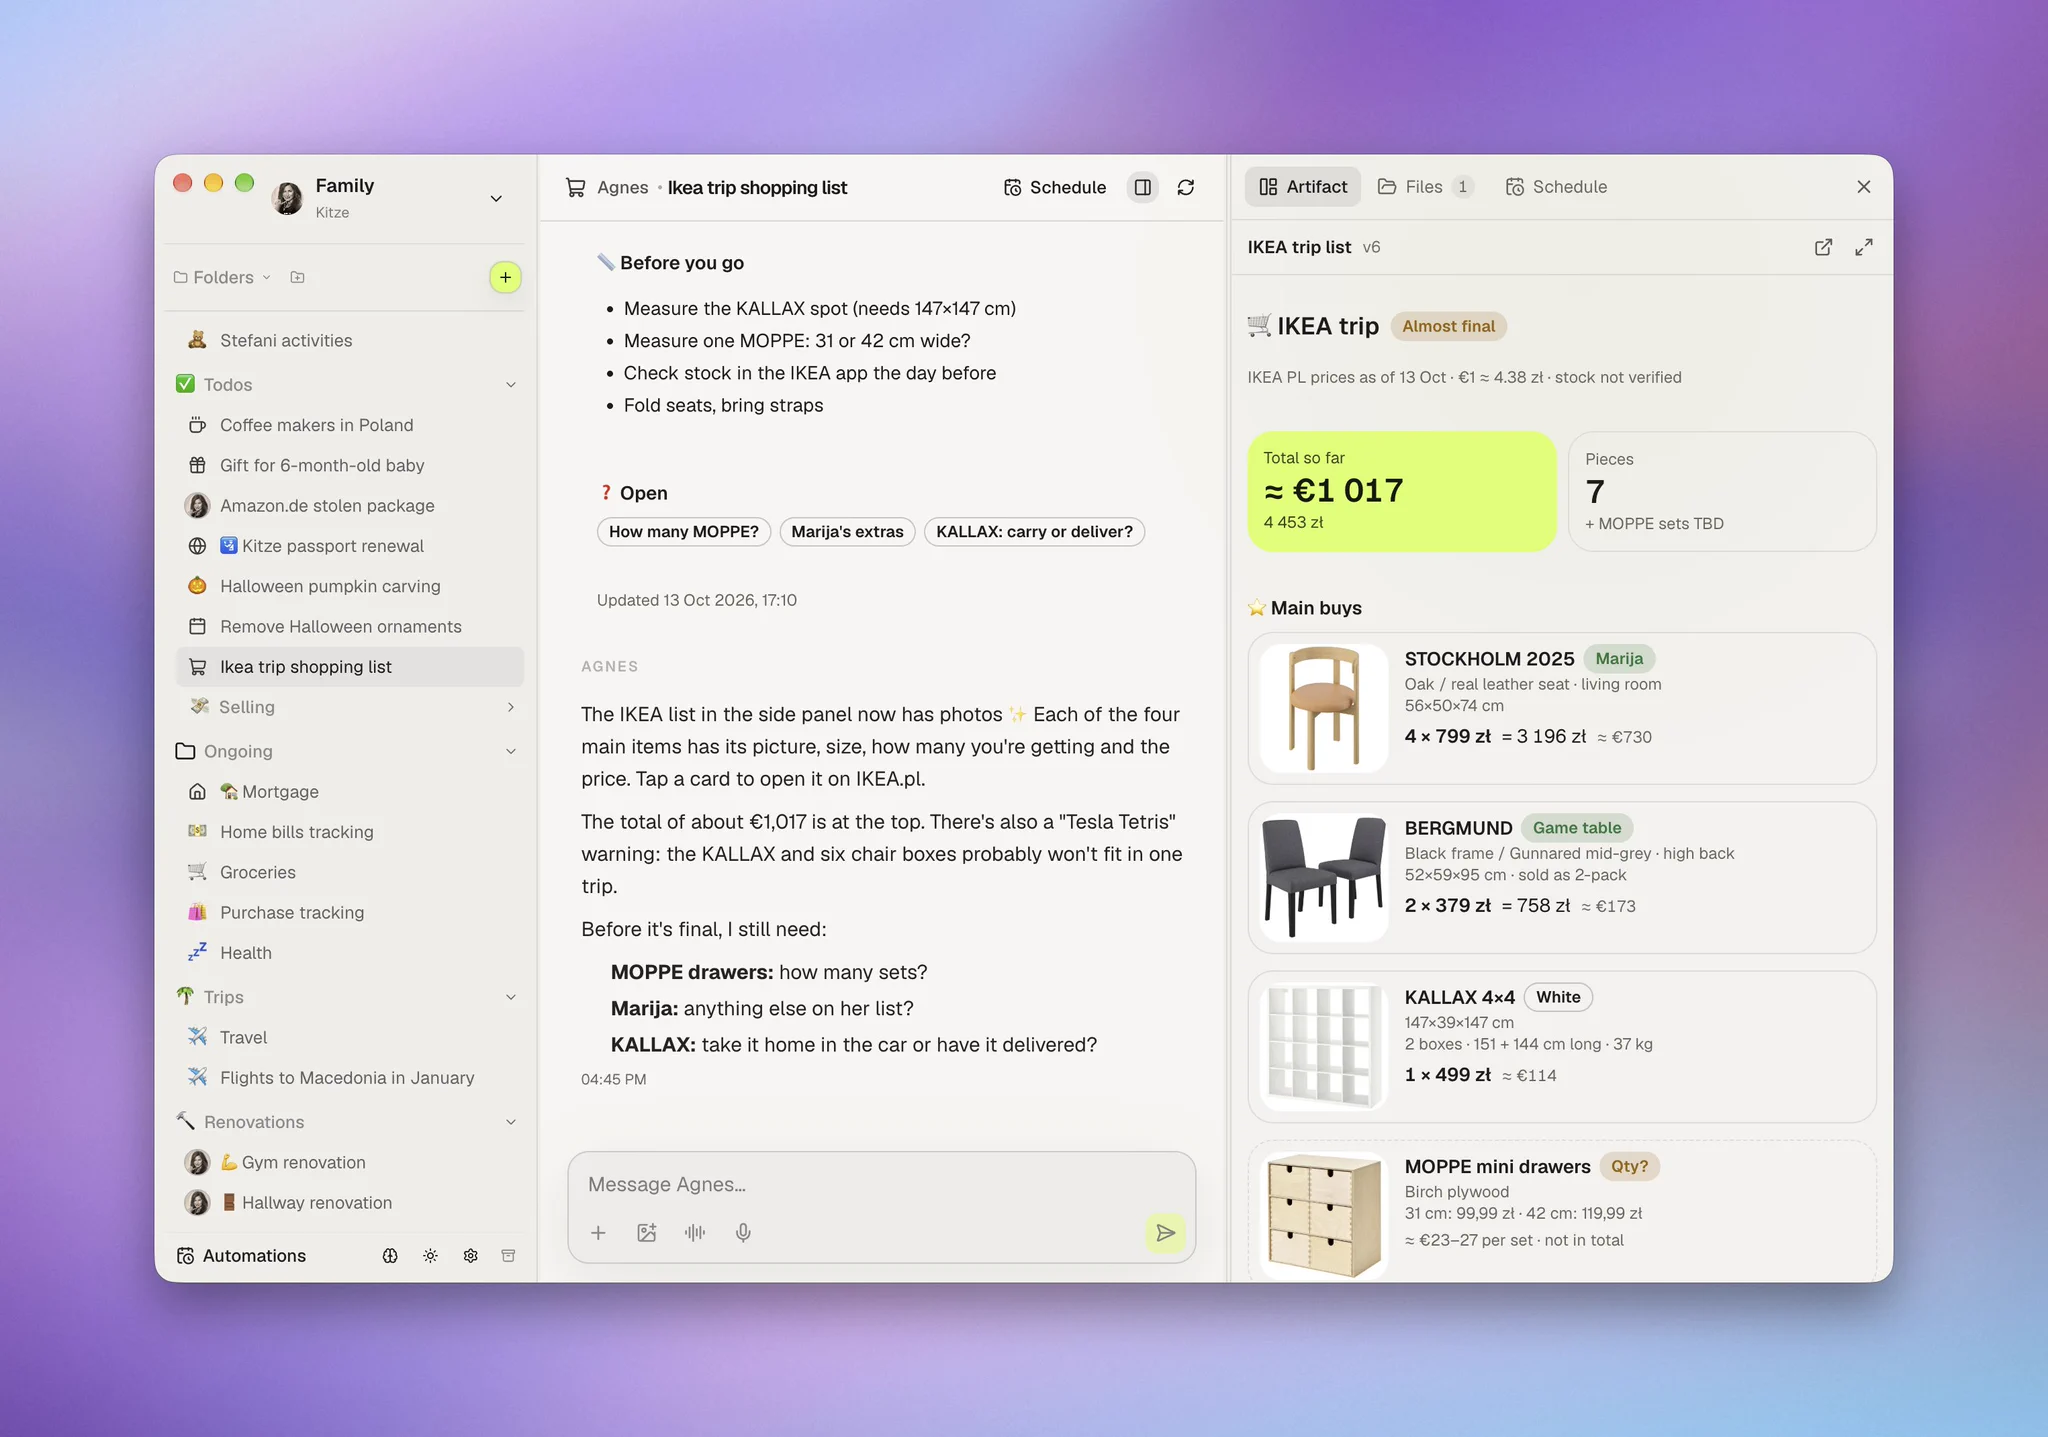Start dictation with the microphone icon
This screenshot has width=2048, height=1437.
[743, 1233]
